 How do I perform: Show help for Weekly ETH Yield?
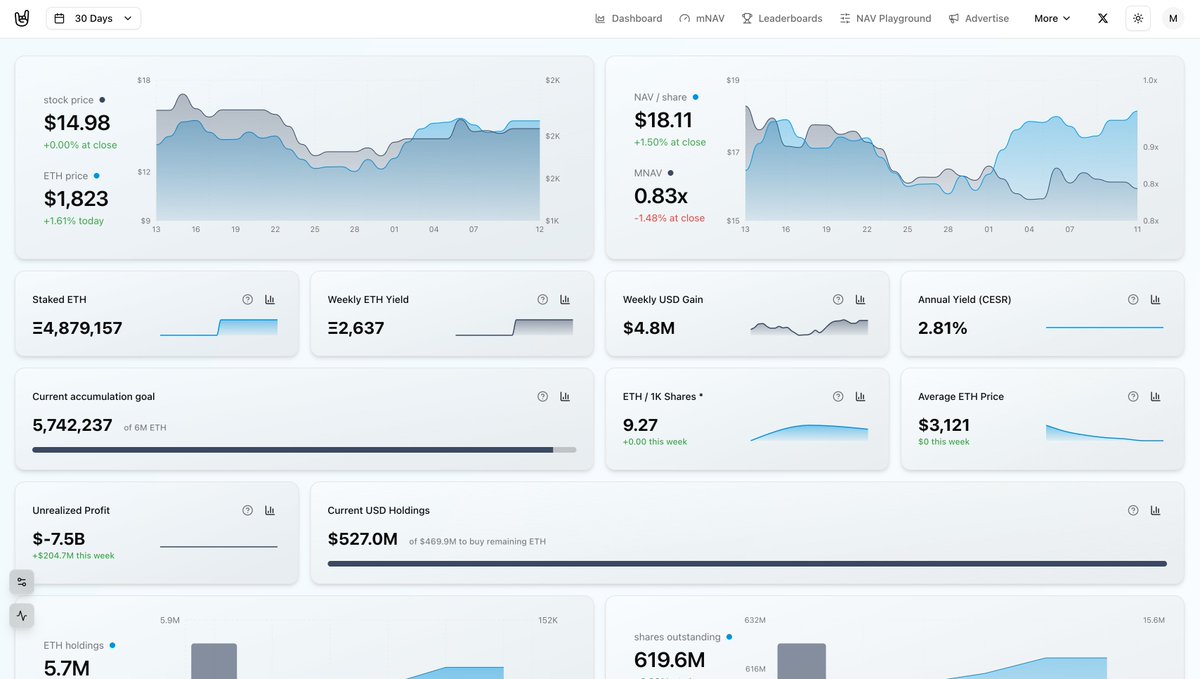click(543, 299)
